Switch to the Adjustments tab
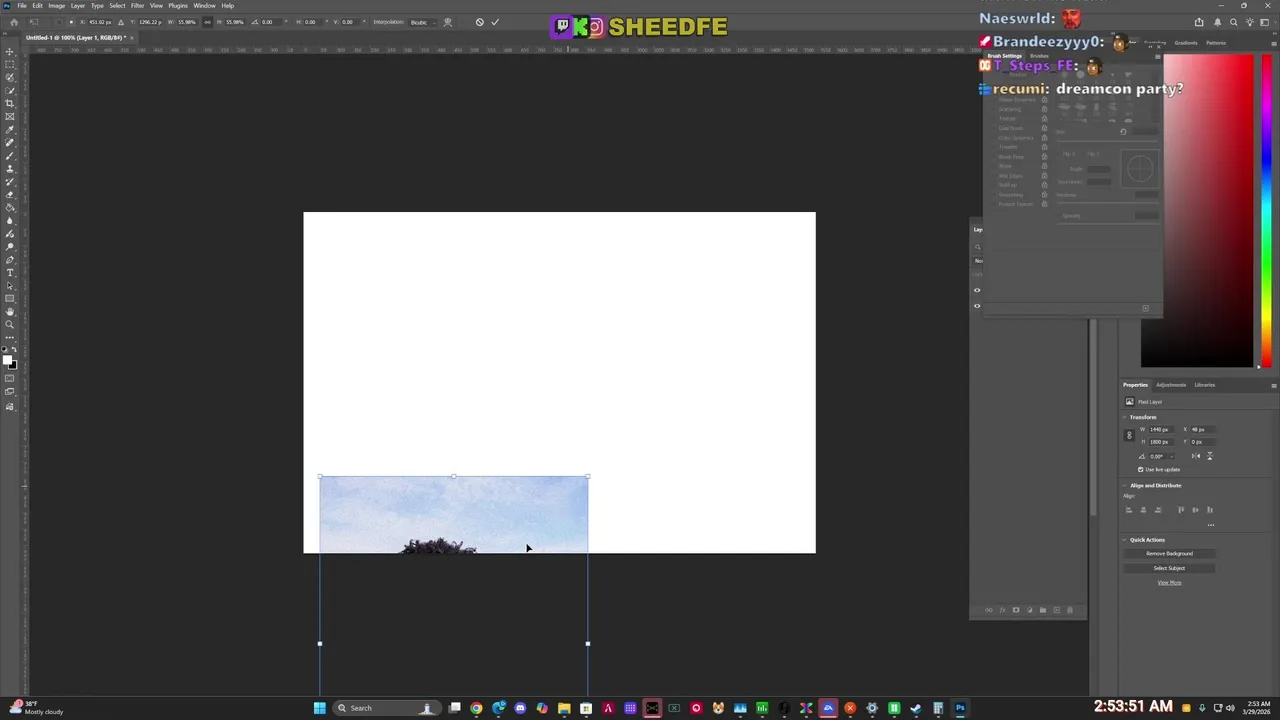The image size is (1280, 720). pyautogui.click(x=1171, y=385)
